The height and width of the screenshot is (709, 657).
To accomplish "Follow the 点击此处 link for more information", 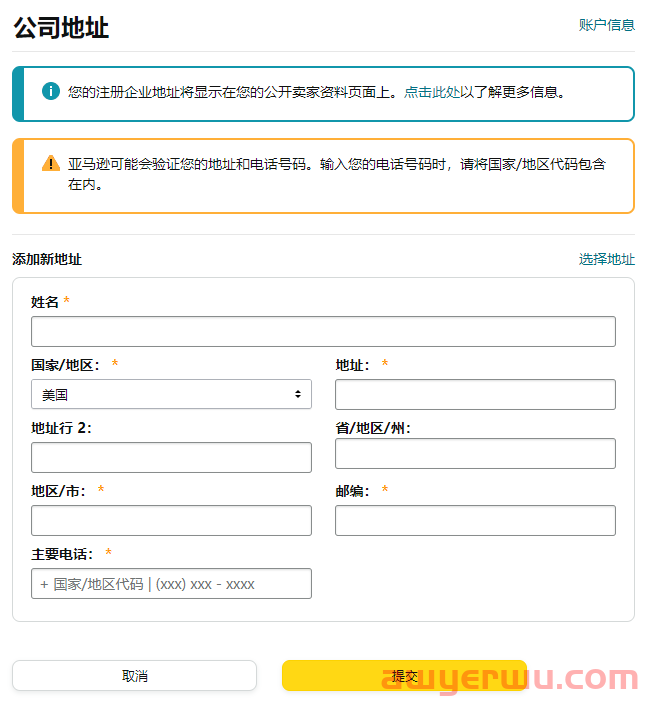I will (432, 92).
